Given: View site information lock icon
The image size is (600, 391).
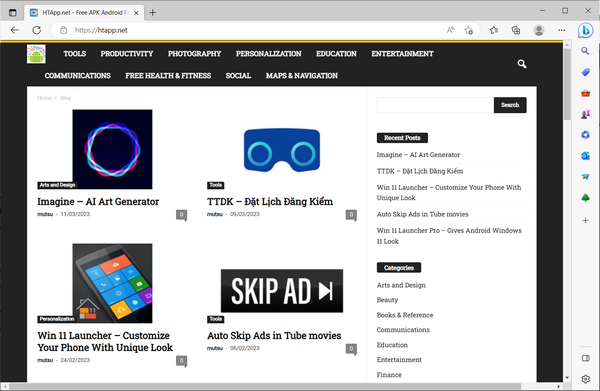Looking at the screenshot, I should (64, 30).
